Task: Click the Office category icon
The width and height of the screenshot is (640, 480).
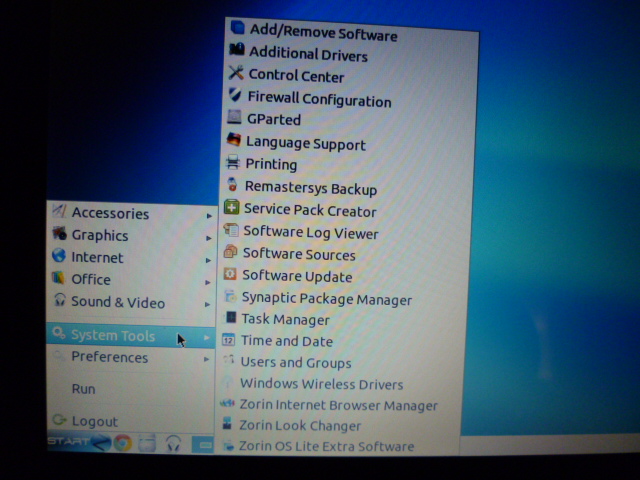Action: [x=59, y=278]
